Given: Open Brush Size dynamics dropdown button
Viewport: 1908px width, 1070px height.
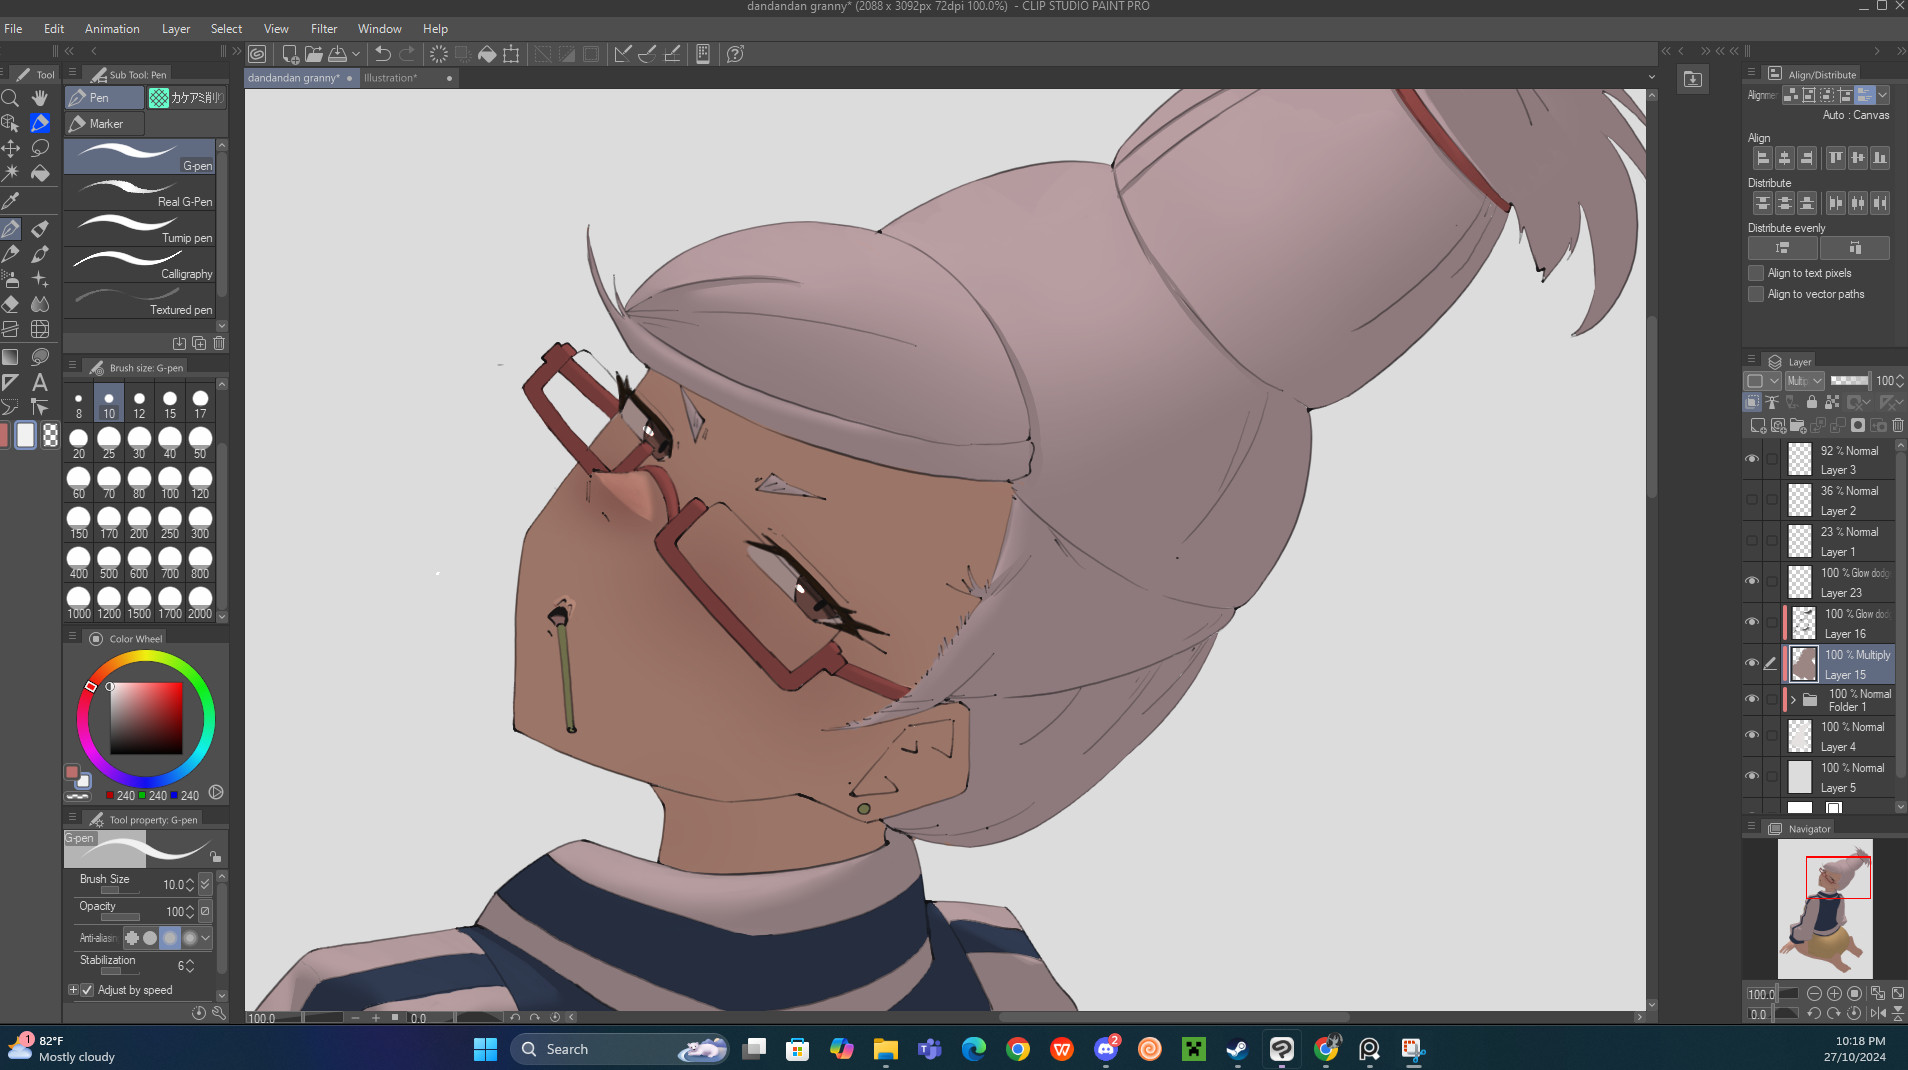Looking at the screenshot, I should click(x=205, y=884).
